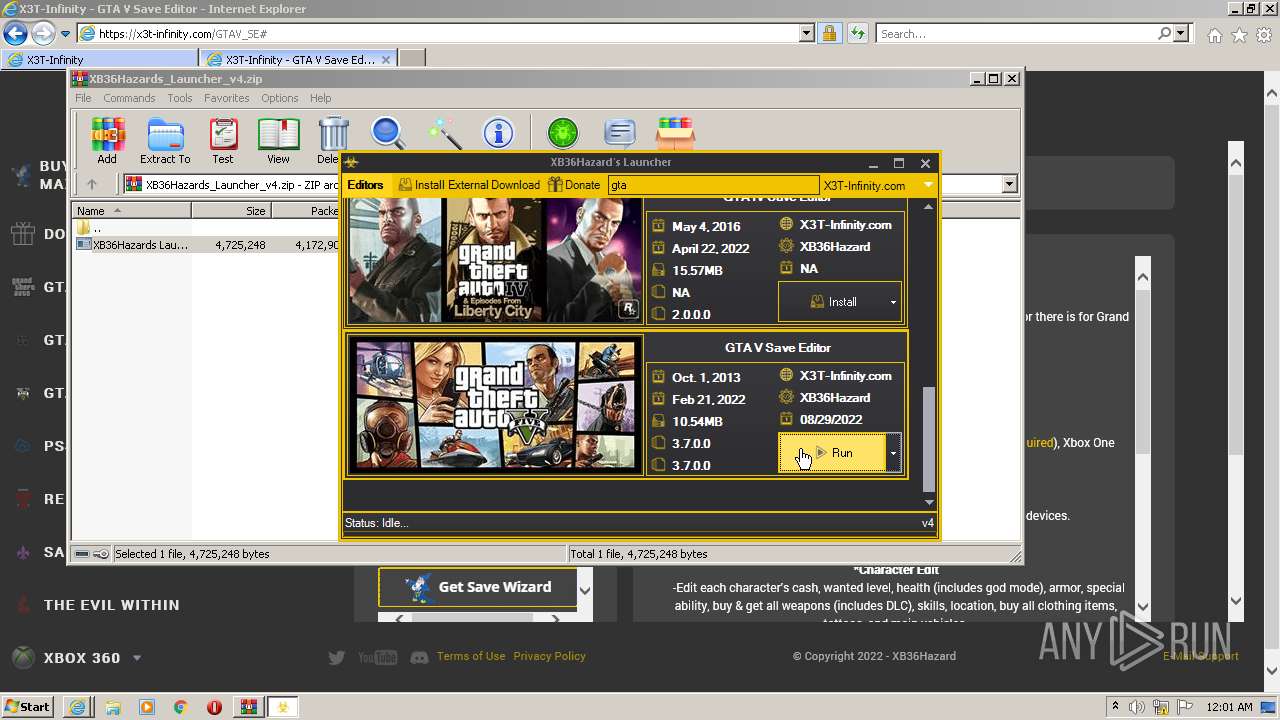Click the GTA V cover thumbnail
1280x720 pixels.
[x=494, y=405]
